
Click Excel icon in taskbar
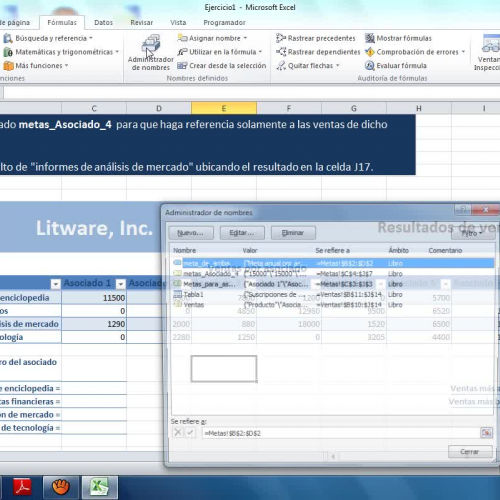[x=100, y=487]
